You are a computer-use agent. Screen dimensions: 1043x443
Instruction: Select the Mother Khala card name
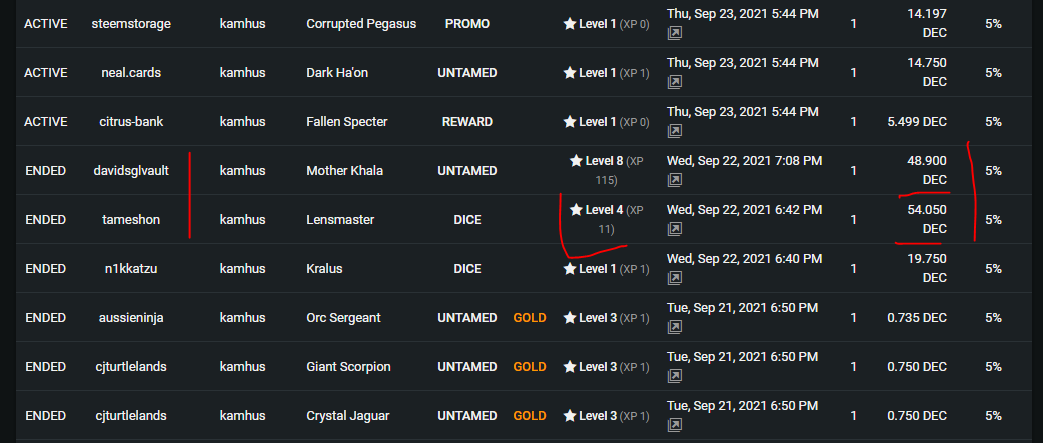tap(345, 171)
